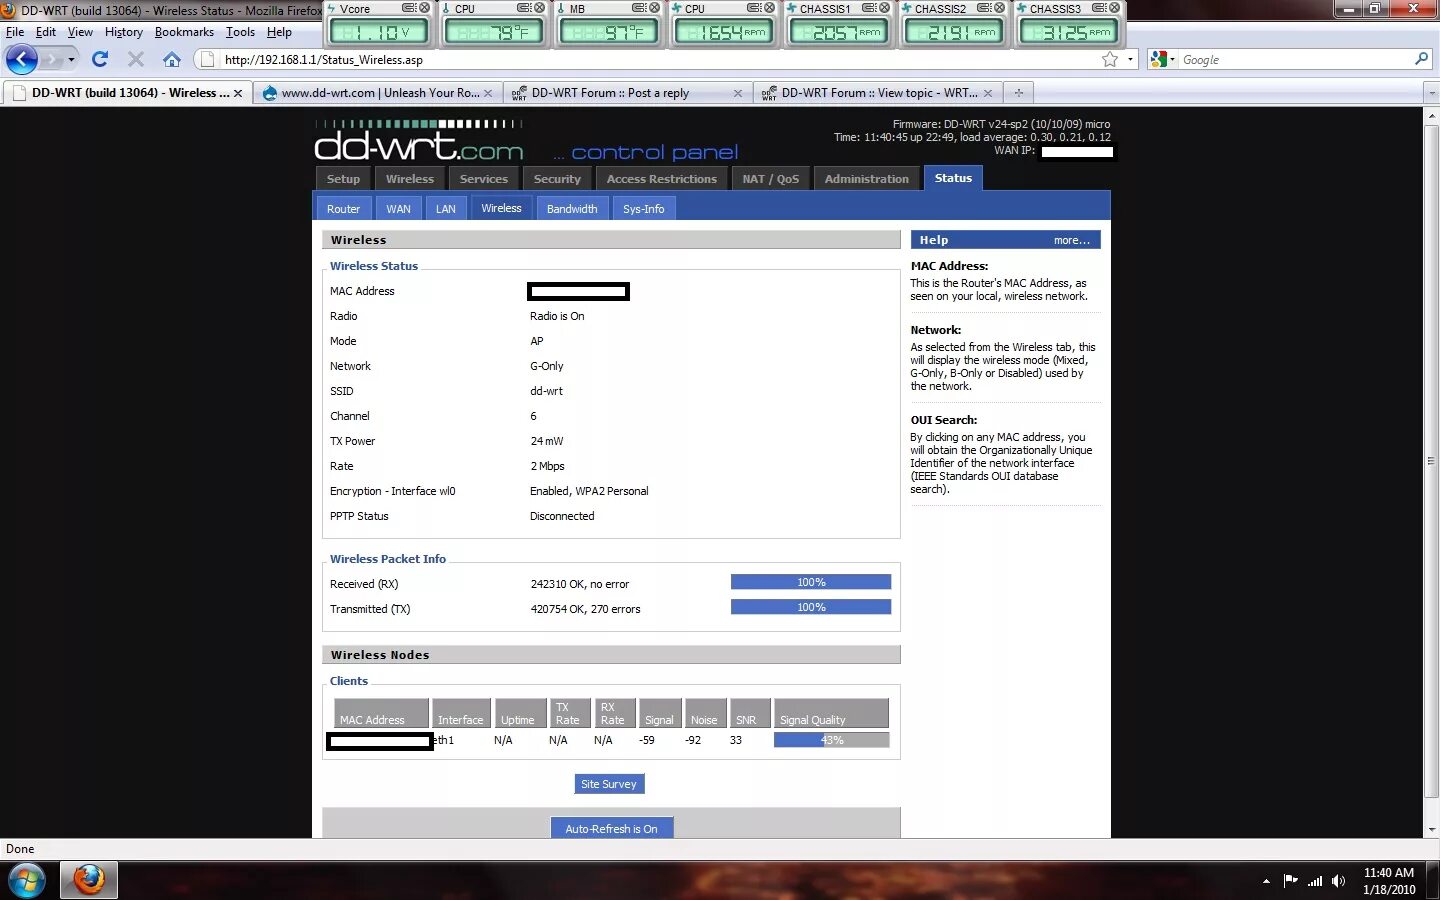This screenshot has width=1440, height=900.
Task: Show hidden tray icons arrow
Action: click(1266, 881)
